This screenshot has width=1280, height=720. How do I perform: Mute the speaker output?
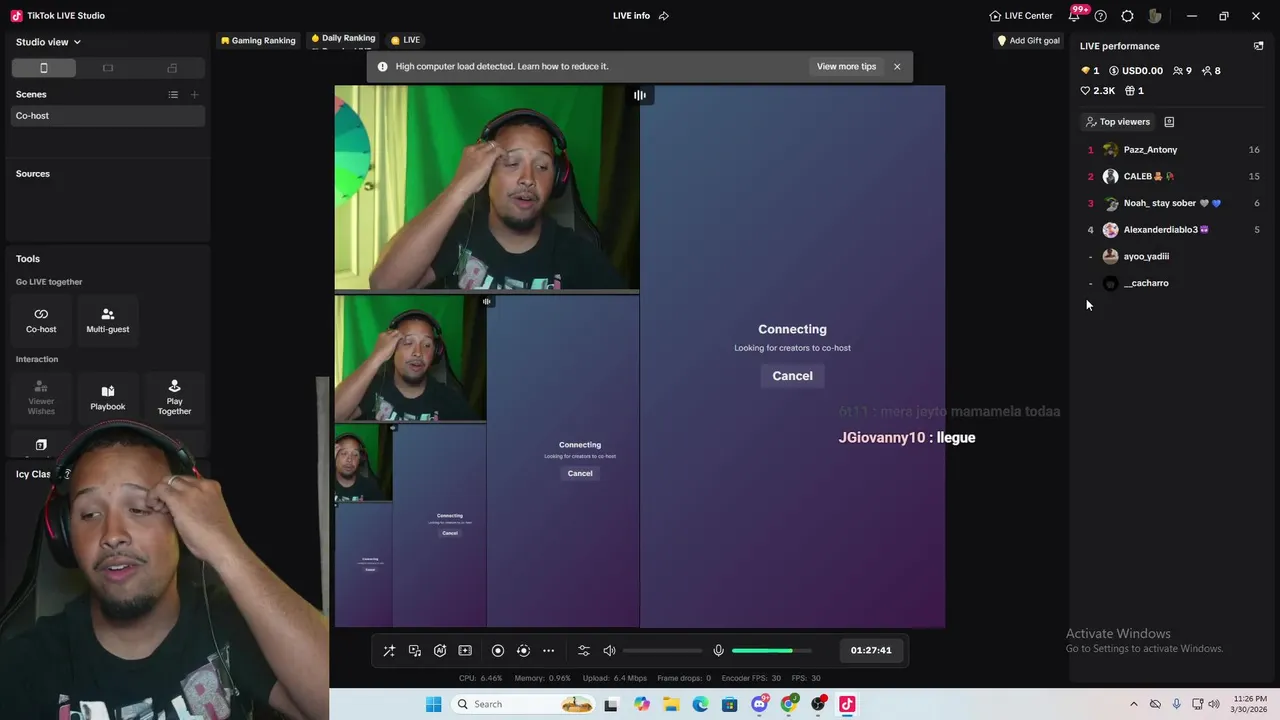609,651
